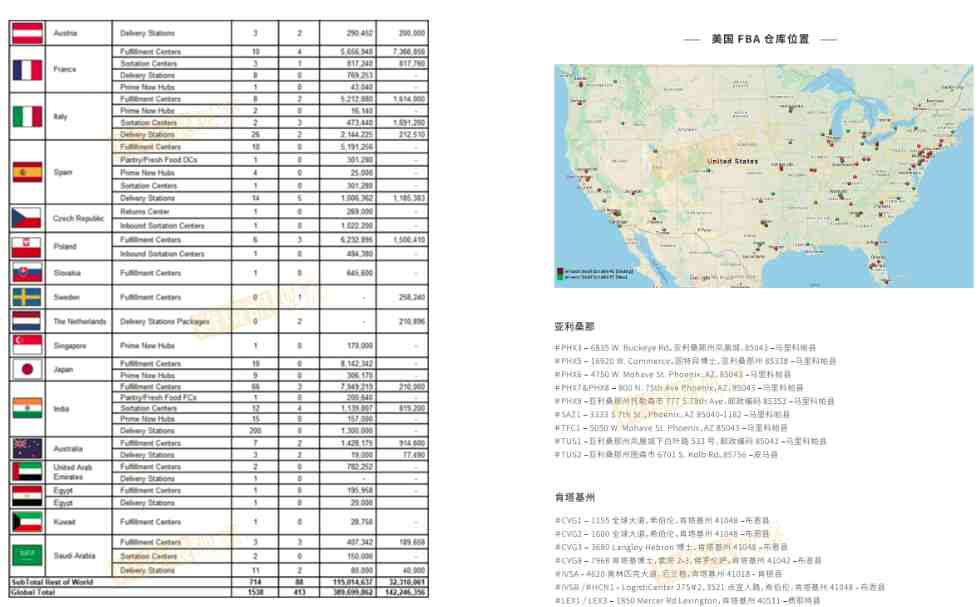
Task: Click the #PHX9 address line
Action: coord(694,401)
